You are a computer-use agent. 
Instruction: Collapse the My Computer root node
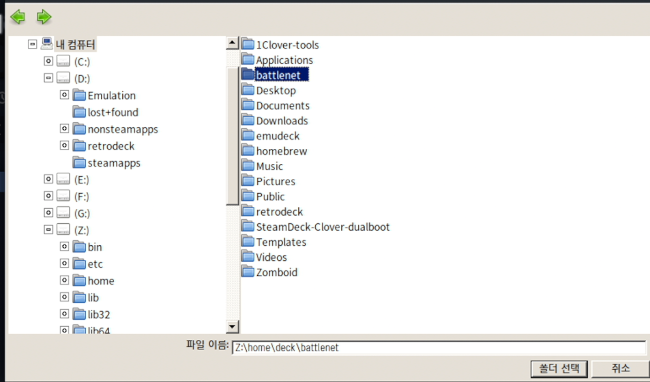tap(32, 44)
